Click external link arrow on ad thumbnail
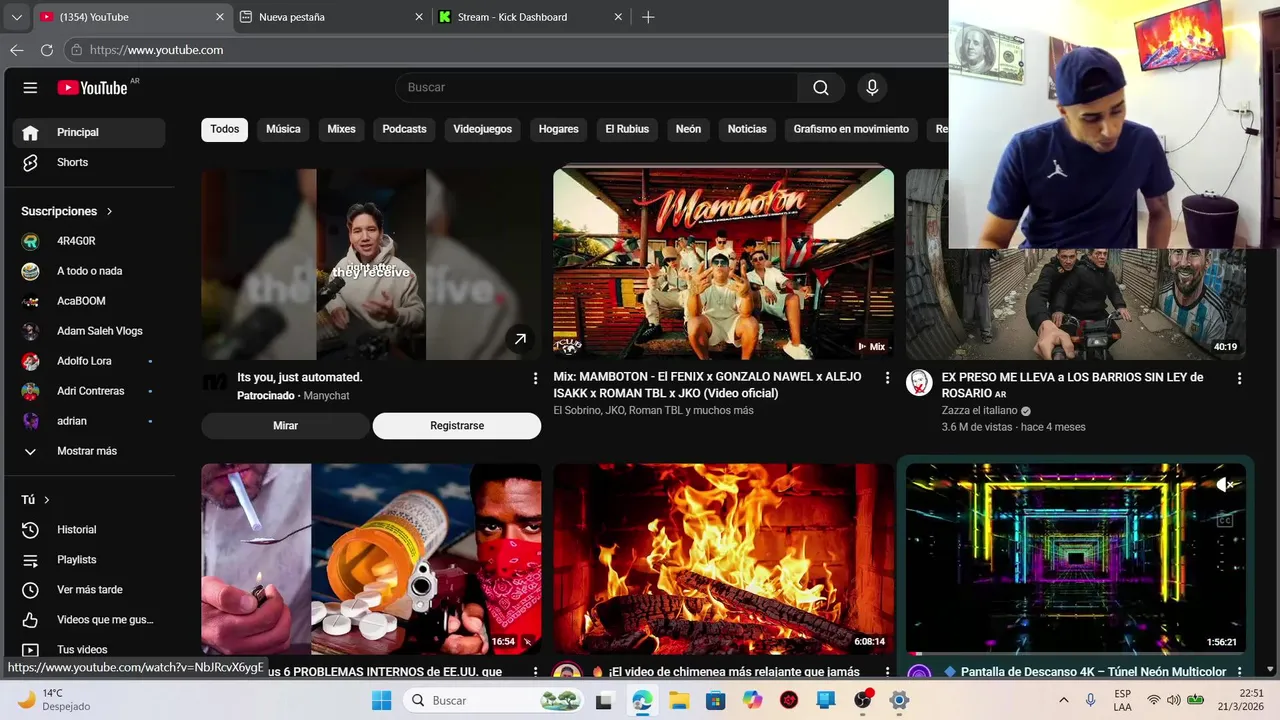Image resolution: width=1280 pixels, height=720 pixels. click(x=520, y=339)
